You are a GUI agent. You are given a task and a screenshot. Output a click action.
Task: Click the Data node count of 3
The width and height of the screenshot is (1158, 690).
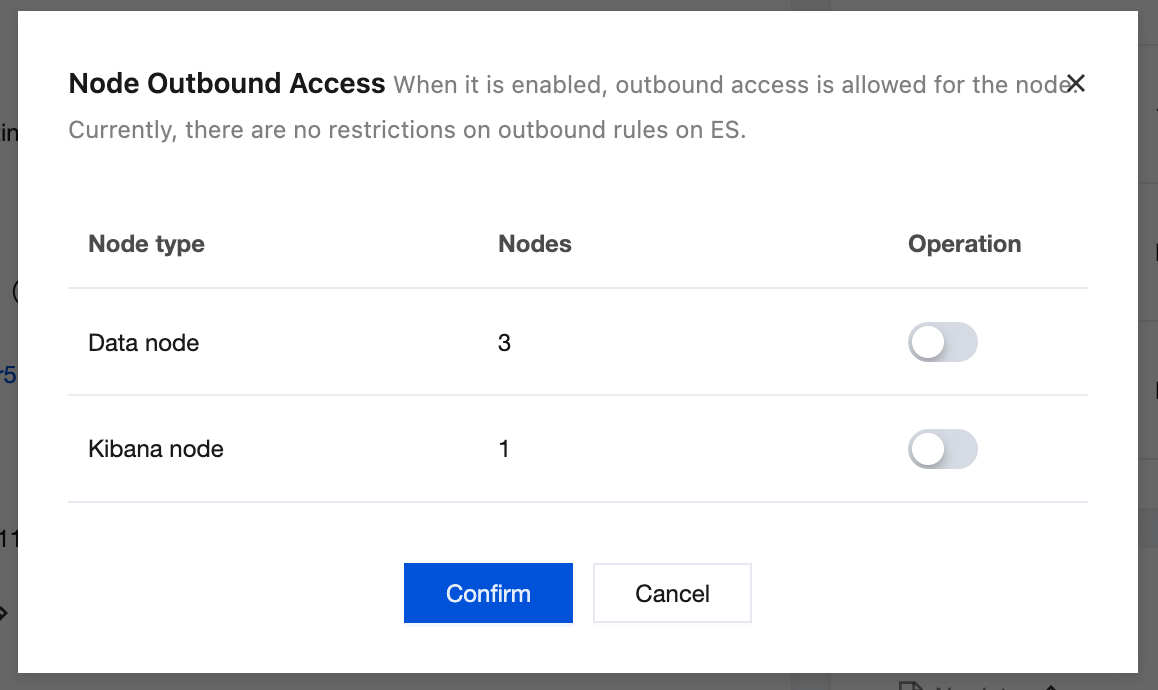pyautogui.click(x=504, y=343)
